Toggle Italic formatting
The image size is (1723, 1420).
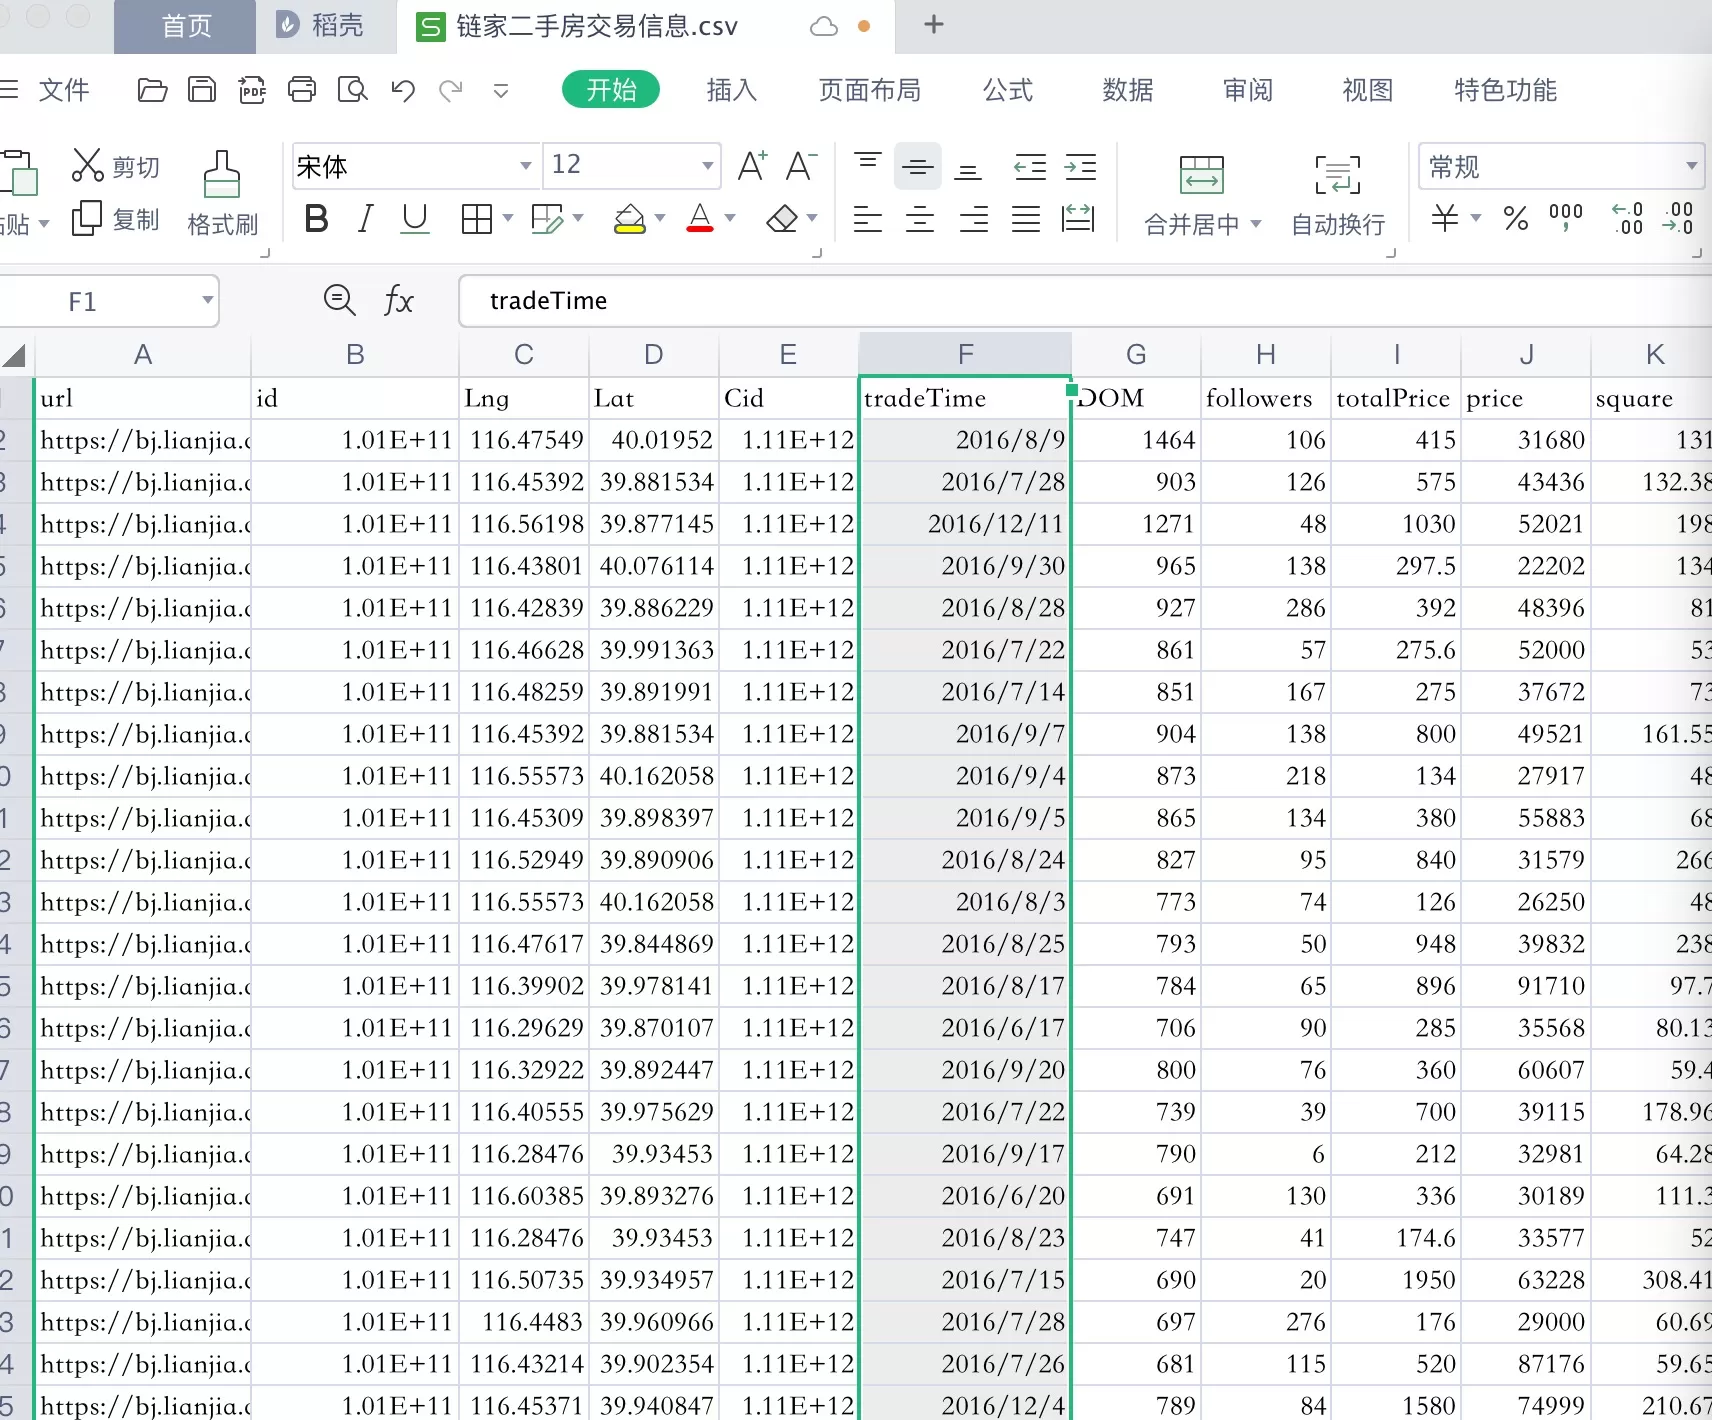point(365,218)
